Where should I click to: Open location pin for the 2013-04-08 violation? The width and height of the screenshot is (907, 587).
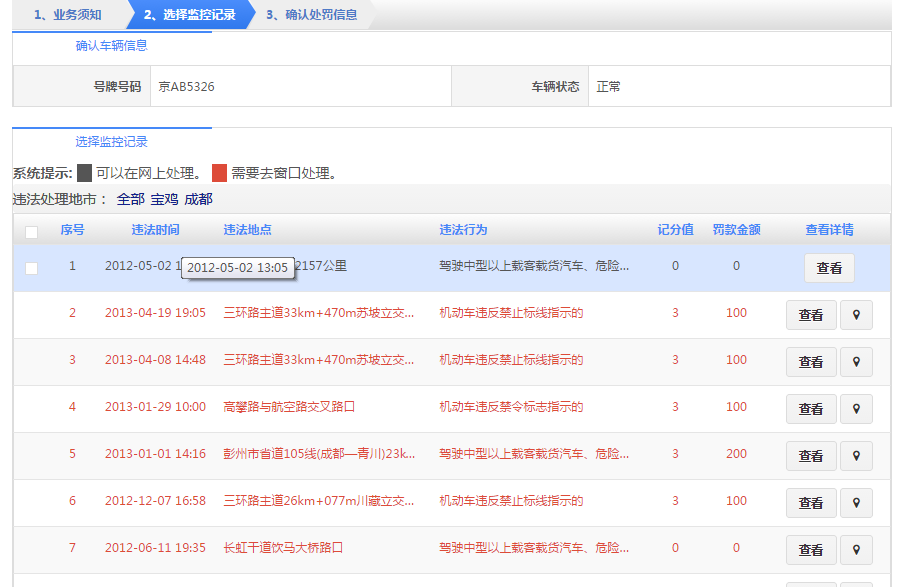(856, 361)
